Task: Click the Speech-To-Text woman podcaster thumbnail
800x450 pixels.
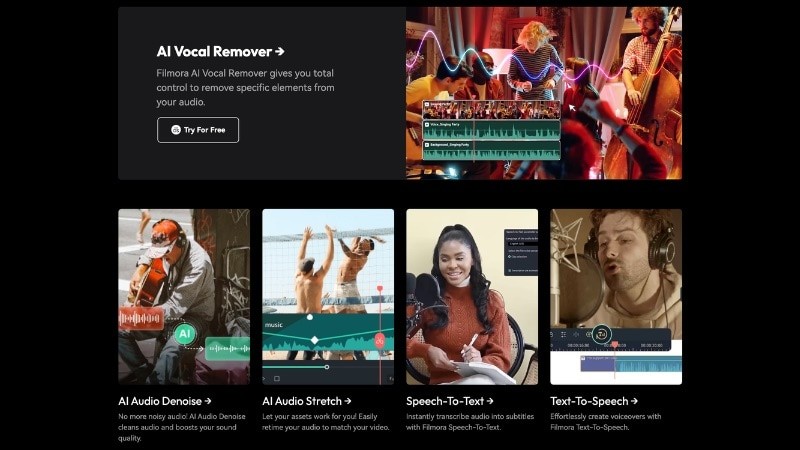Action: [x=472, y=296]
